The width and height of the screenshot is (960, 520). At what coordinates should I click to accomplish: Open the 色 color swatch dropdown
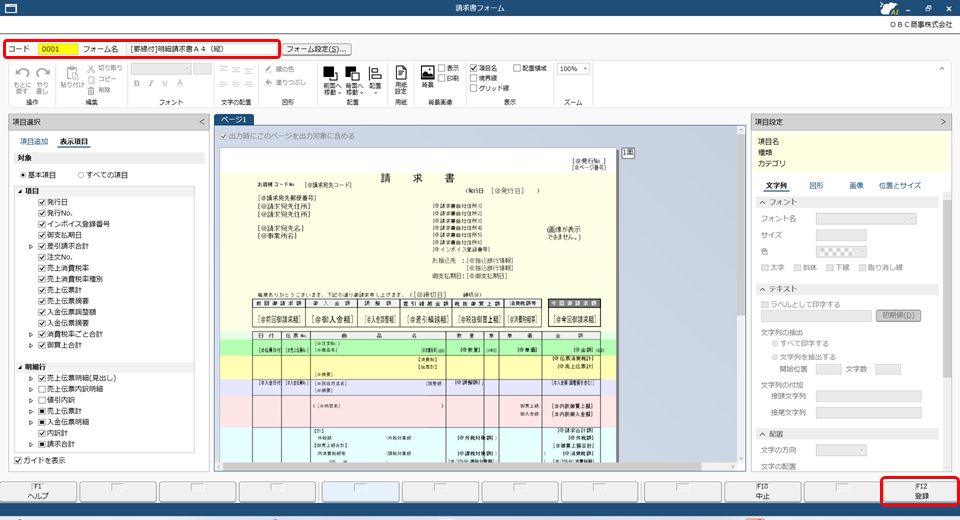(841, 252)
